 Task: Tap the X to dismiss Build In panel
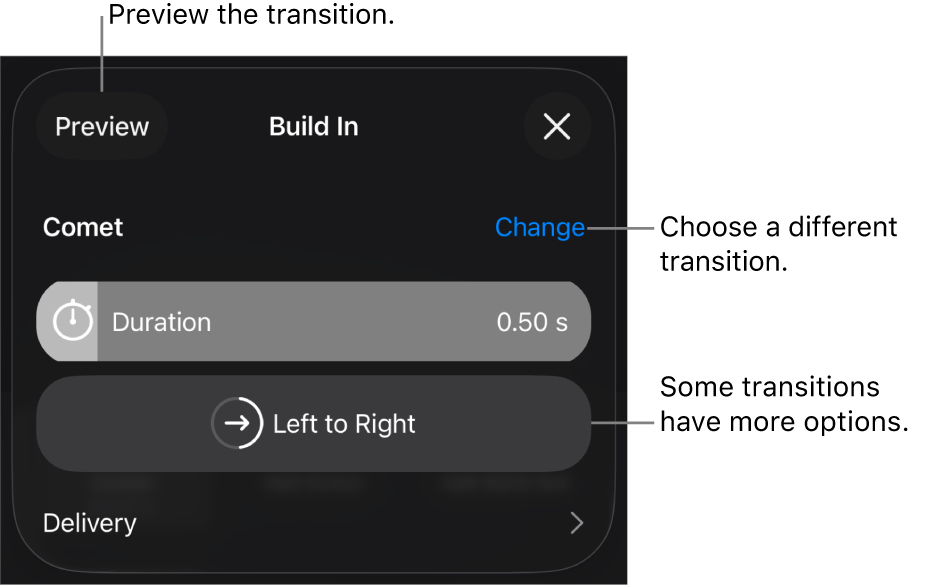click(x=557, y=128)
